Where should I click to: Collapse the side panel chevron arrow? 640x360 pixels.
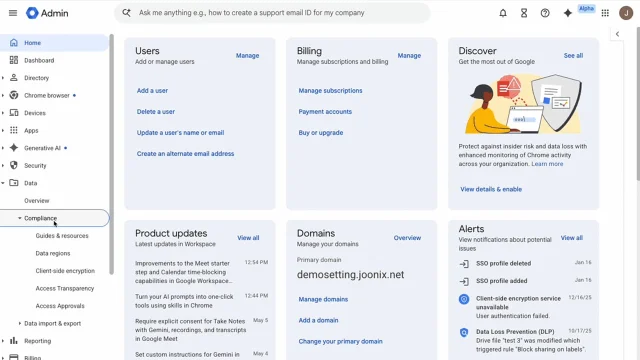617,34
